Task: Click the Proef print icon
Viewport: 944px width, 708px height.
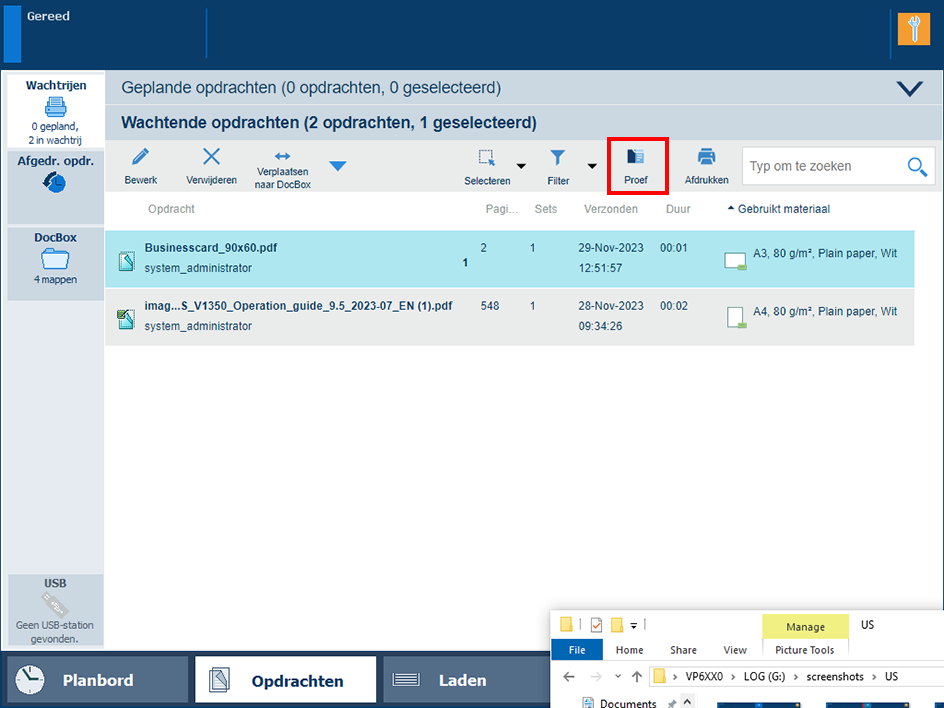Action: (x=636, y=158)
